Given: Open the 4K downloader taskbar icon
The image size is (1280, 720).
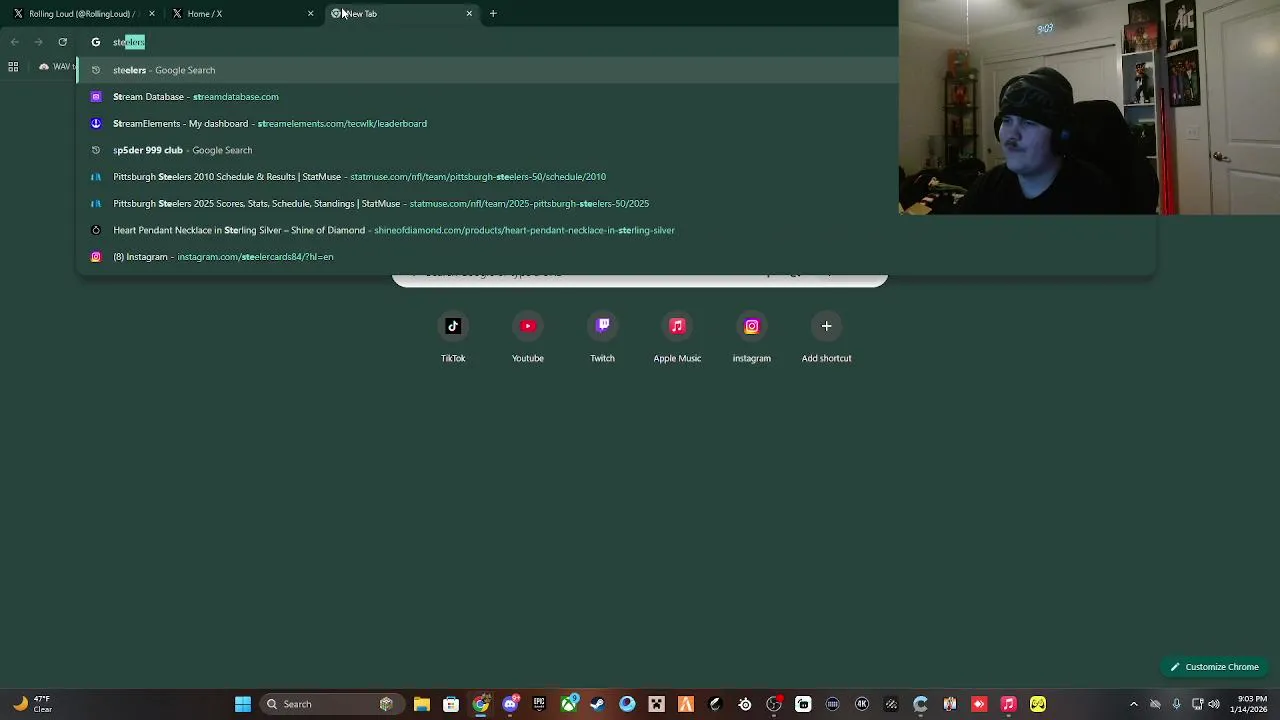Looking at the screenshot, I should (x=862, y=704).
